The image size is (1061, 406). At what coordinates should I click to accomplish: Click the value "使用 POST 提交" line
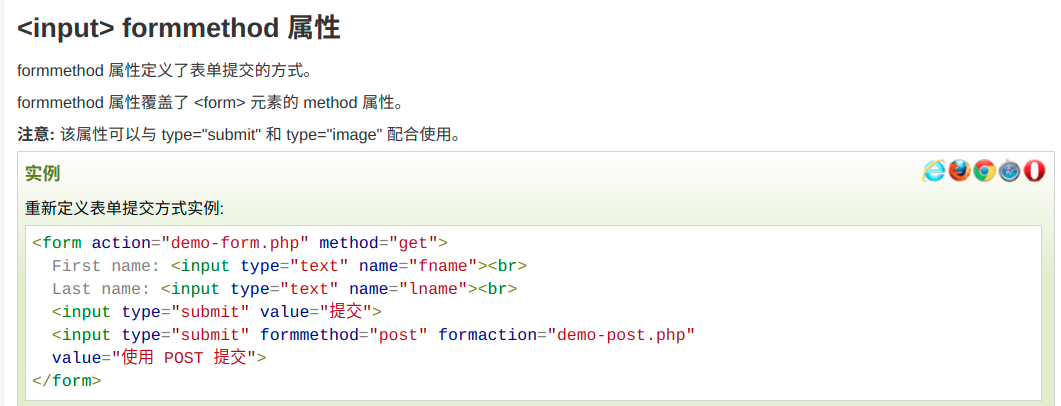(159, 358)
